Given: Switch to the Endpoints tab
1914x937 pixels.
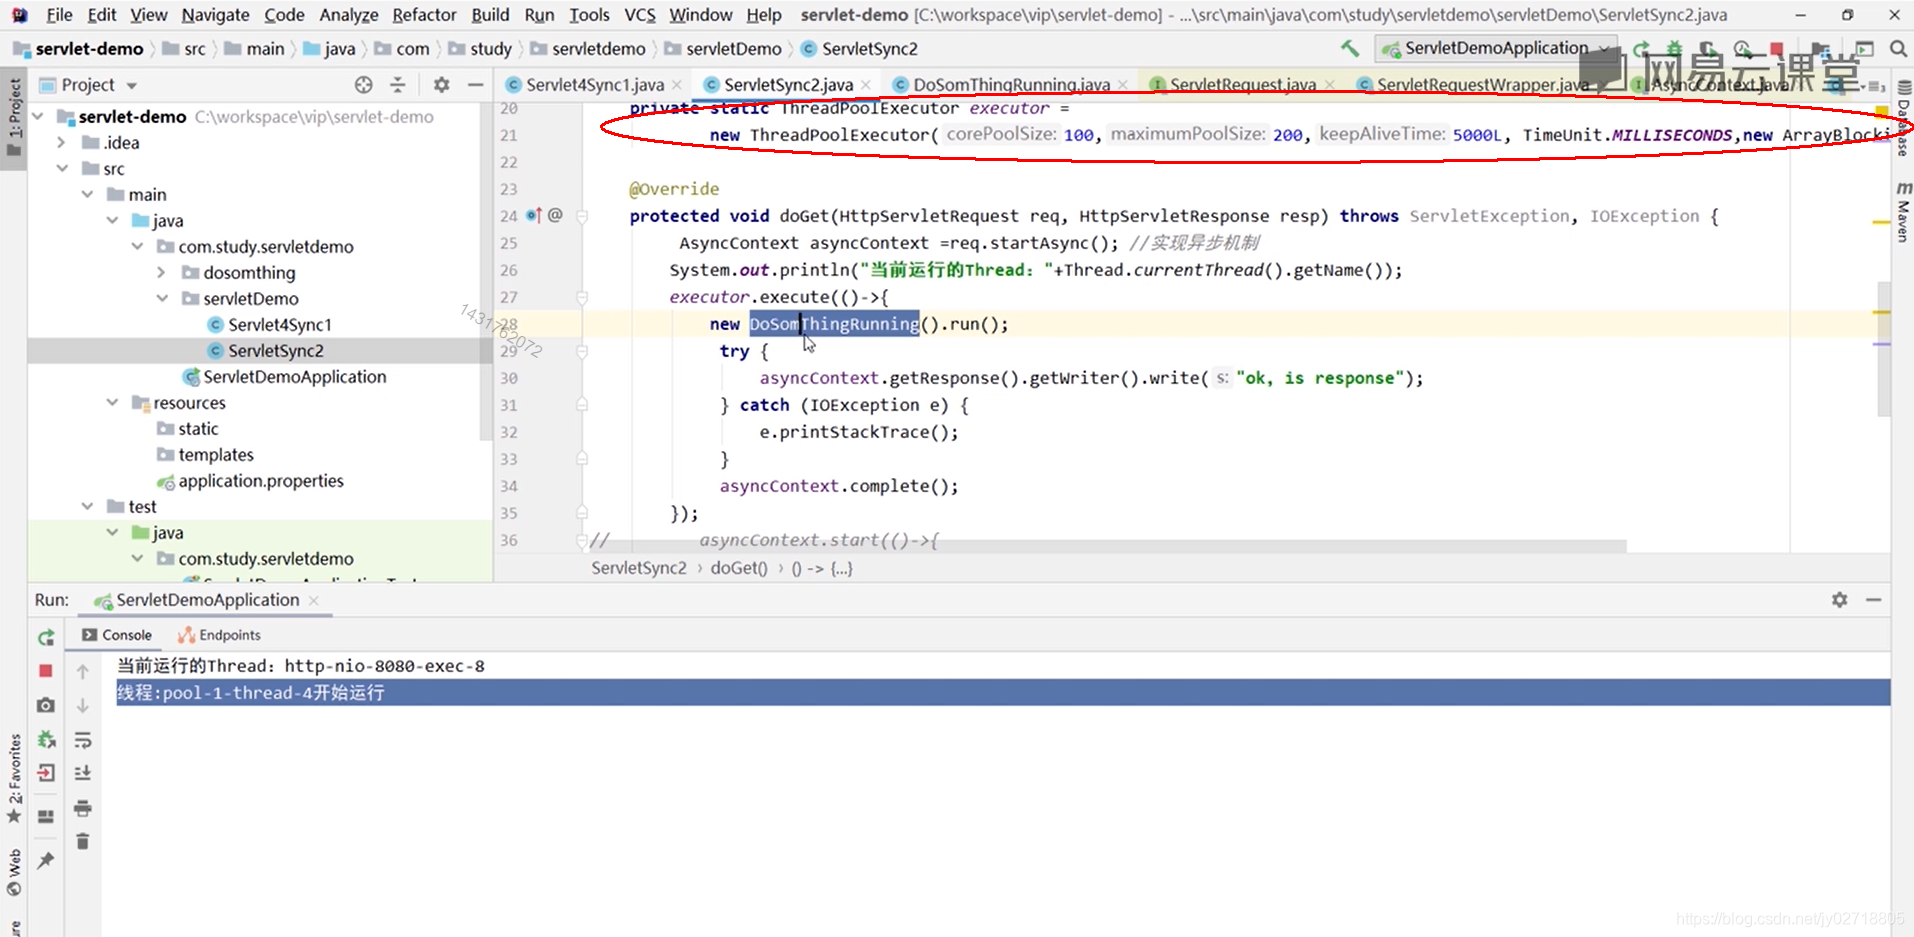Looking at the screenshot, I should pos(219,635).
